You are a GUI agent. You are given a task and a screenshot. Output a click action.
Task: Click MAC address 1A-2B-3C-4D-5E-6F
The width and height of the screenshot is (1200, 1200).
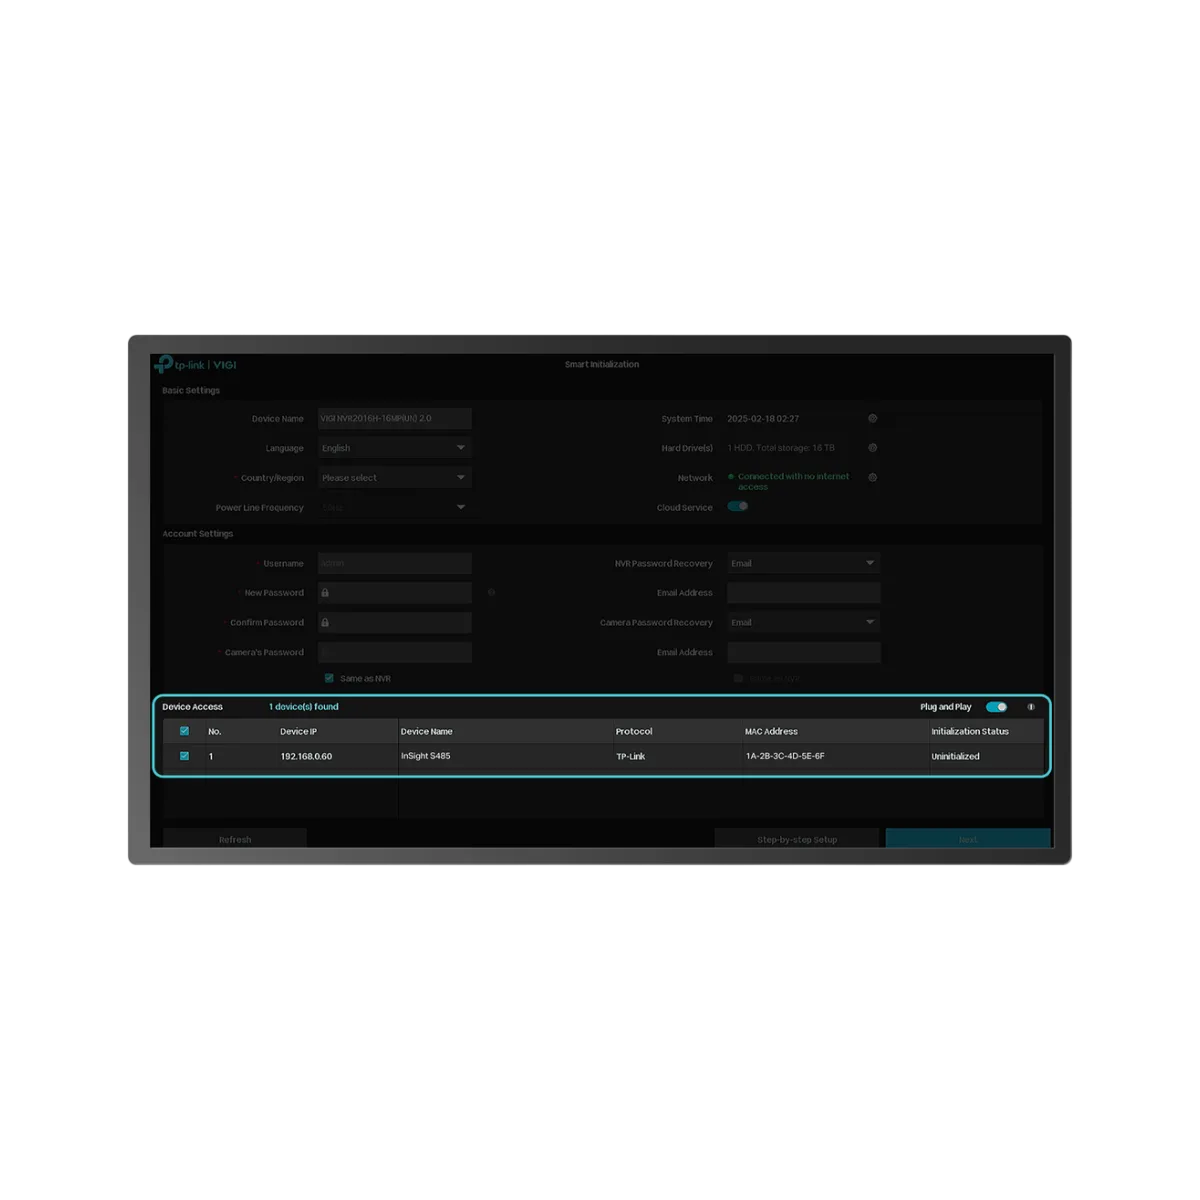click(785, 756)
